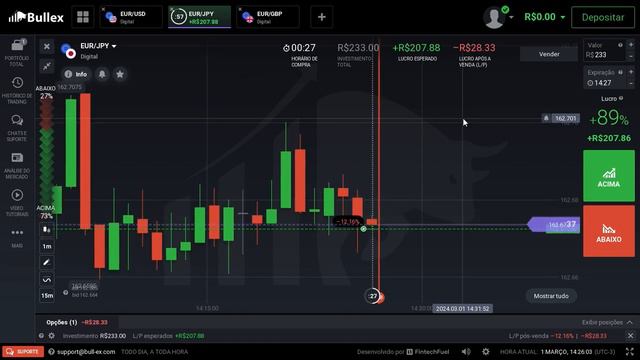Screen dimensions: 640x360
Task: Click expected profit +R$207.88 header
Action: click(416, 48)
